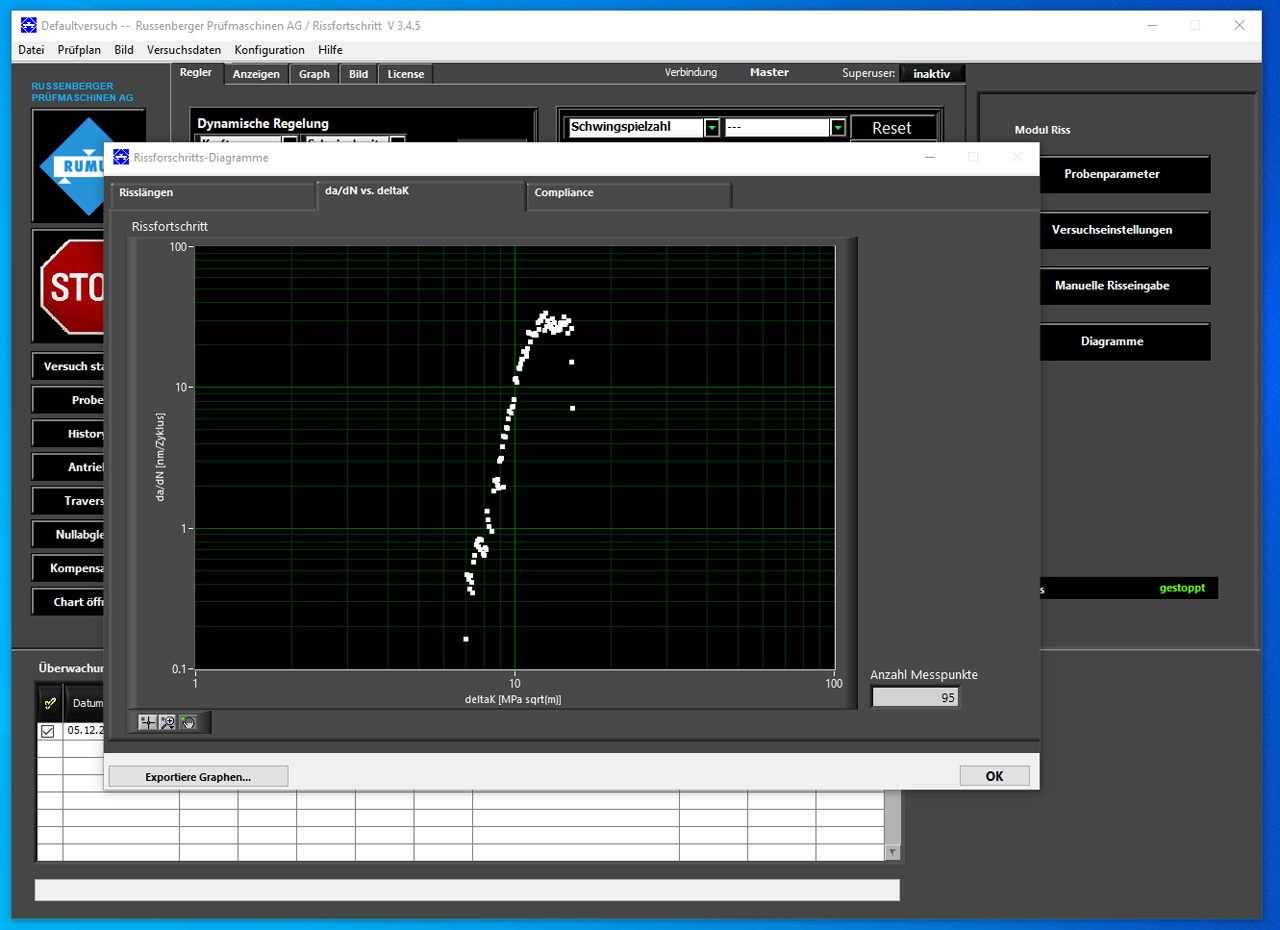Select the hand pan graph tool
The width and height of the screenshot is (1280, 930).
pyautogui.click(x=188, y=722)
